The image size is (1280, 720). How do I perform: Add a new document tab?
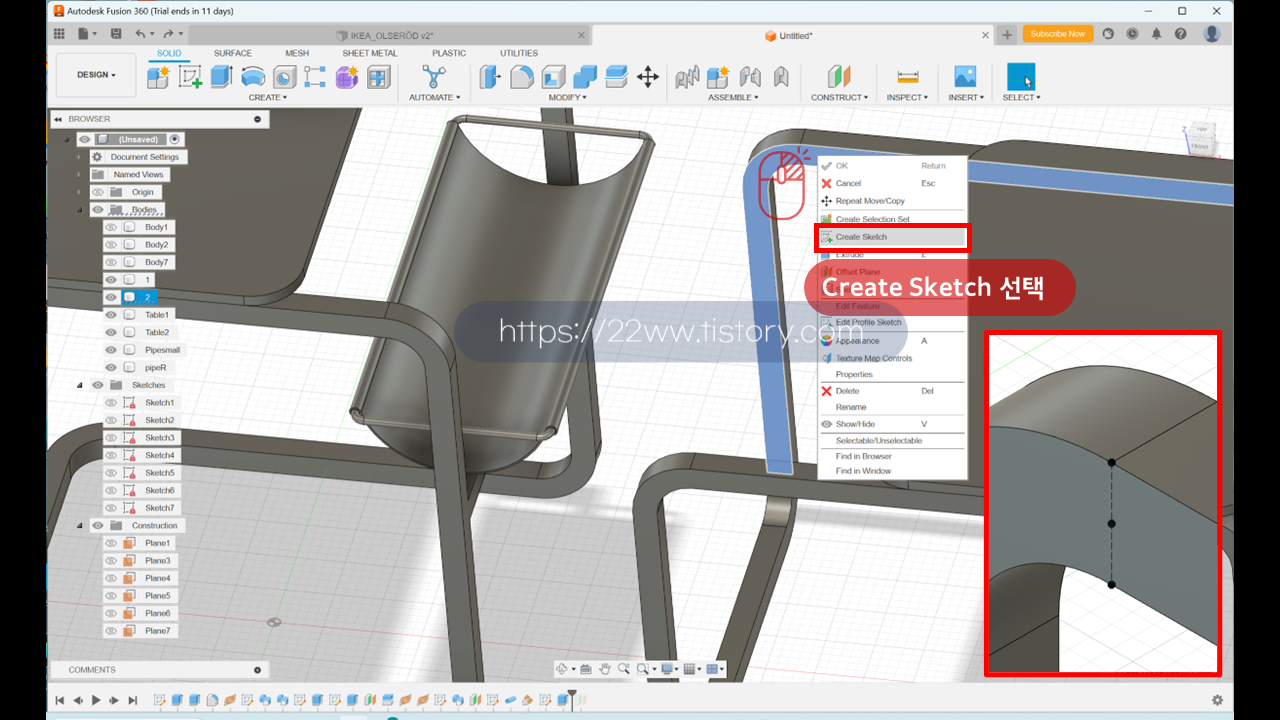tap(1007, 35)
